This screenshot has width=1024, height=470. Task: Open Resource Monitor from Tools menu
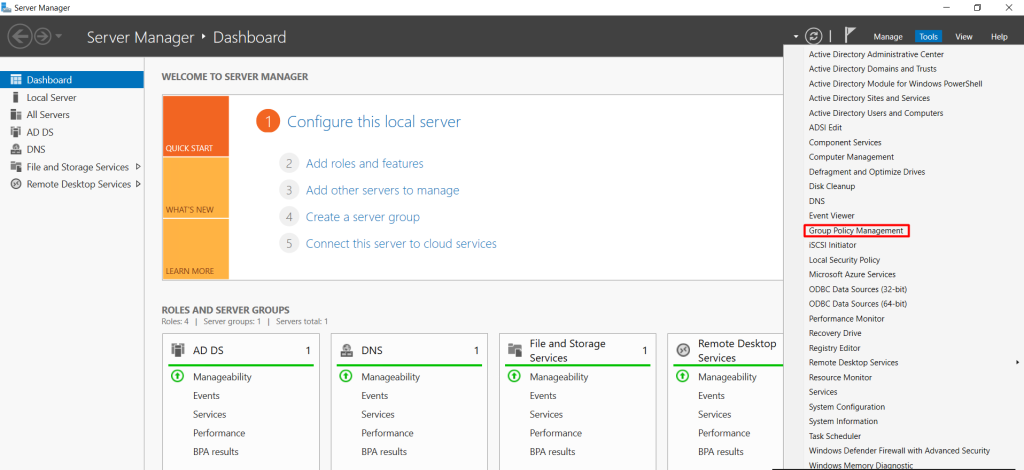(x=840, y=377)
